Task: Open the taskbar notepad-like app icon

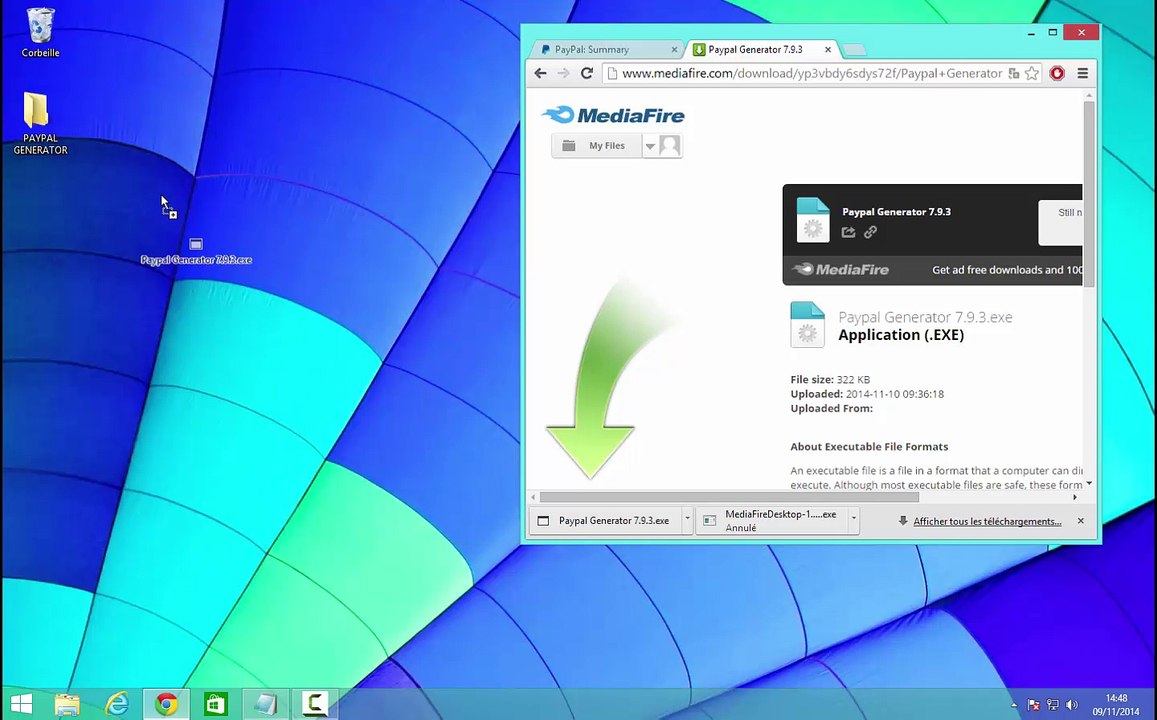Action: pyautogui.click(x=265, y=704)
